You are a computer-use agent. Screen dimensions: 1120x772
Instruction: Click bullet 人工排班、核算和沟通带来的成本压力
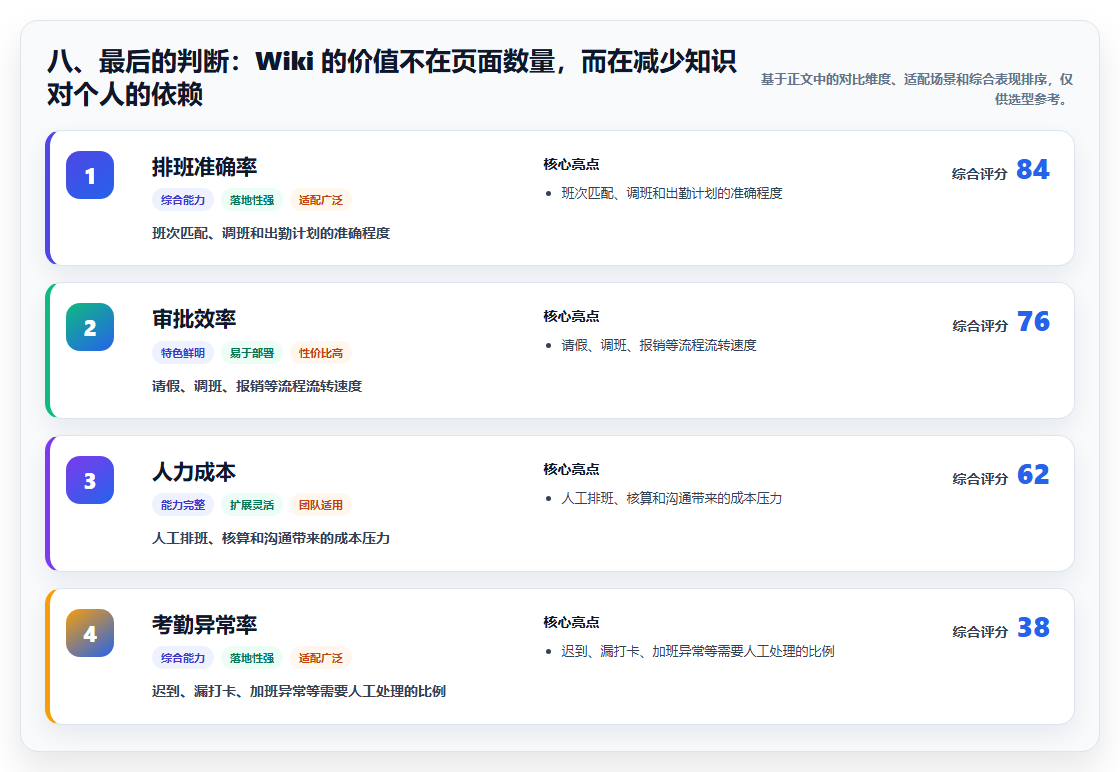(671, 498)
